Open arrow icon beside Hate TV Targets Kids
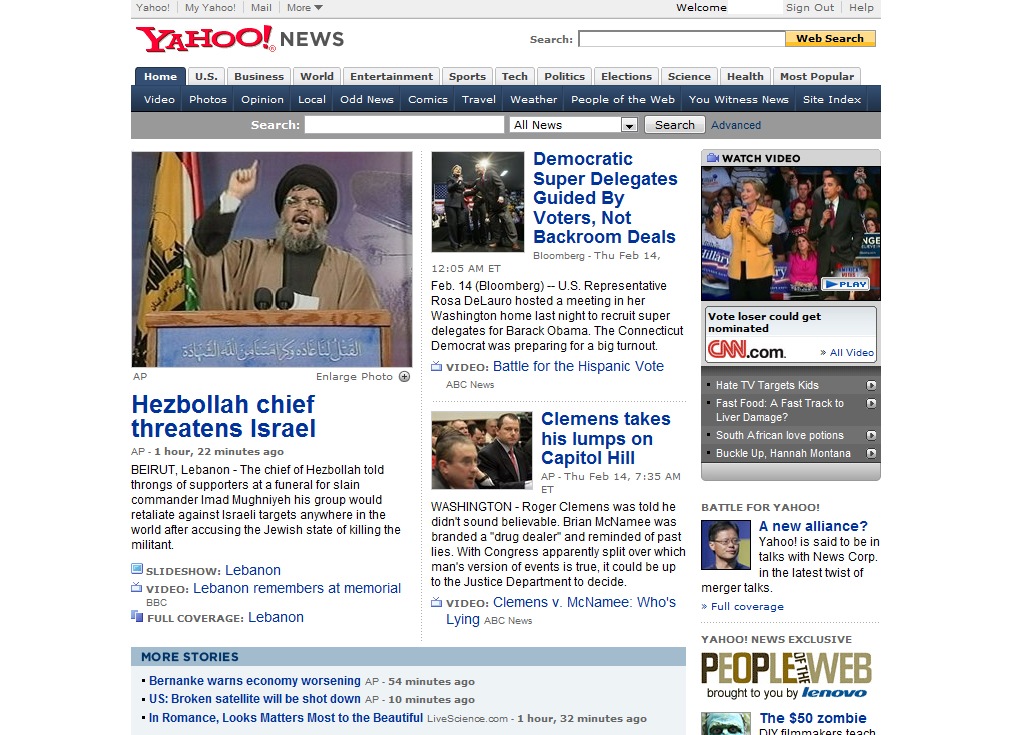 tap(871, 385)
